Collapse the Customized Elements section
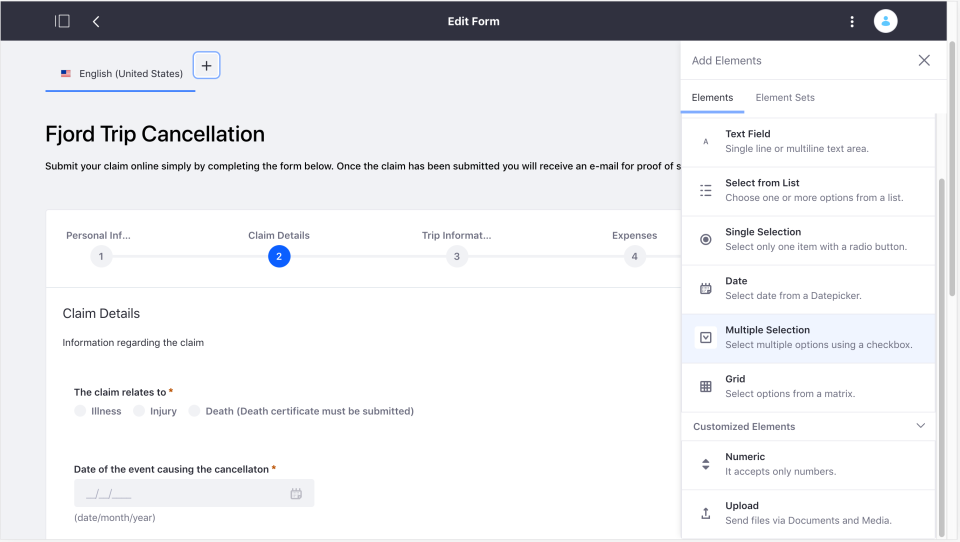 (921, 426)
